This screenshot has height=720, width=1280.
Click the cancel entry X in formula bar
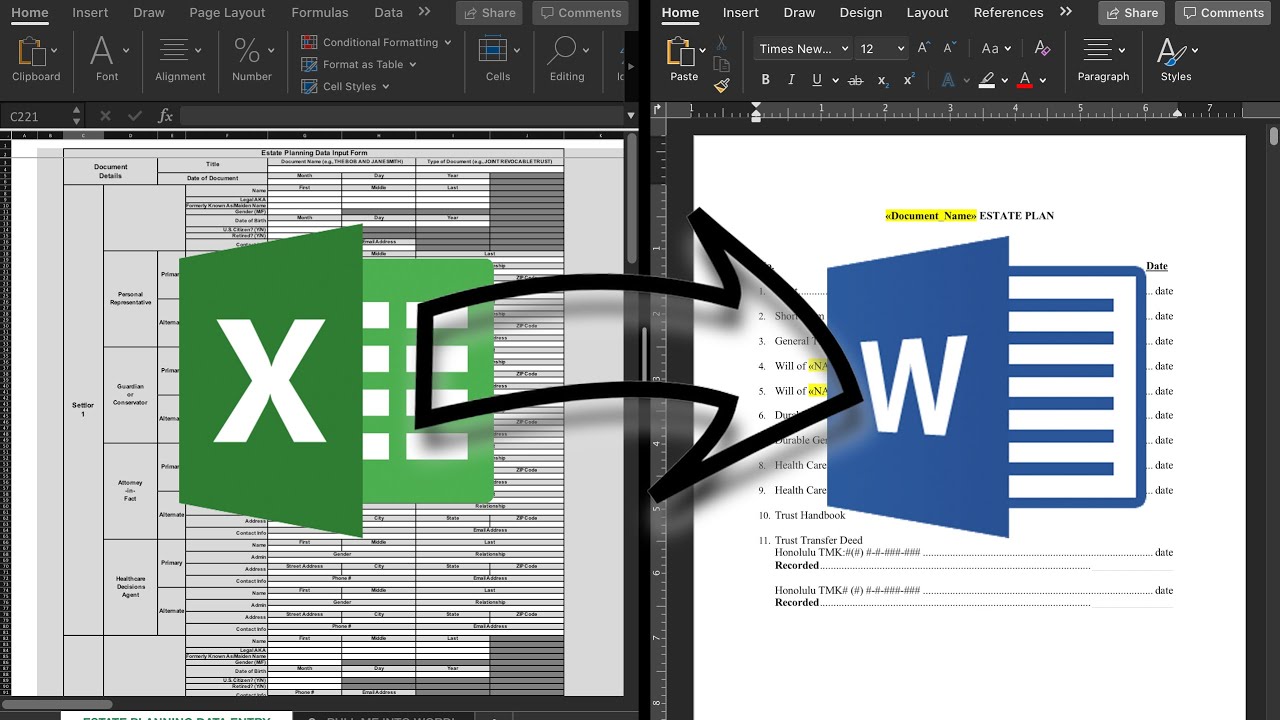pyautogui.click(x=105, y=116)
